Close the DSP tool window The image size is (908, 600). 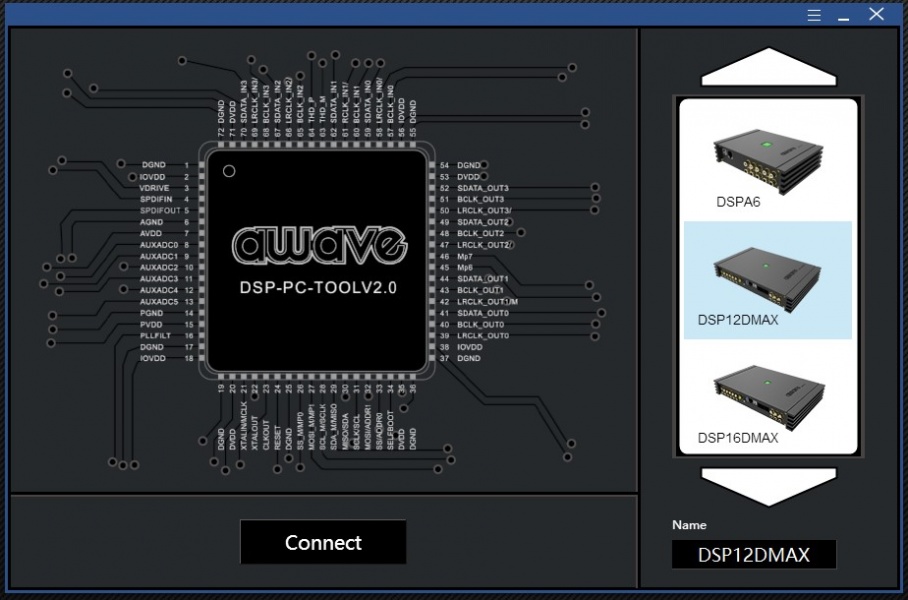[x=876, y=14]
